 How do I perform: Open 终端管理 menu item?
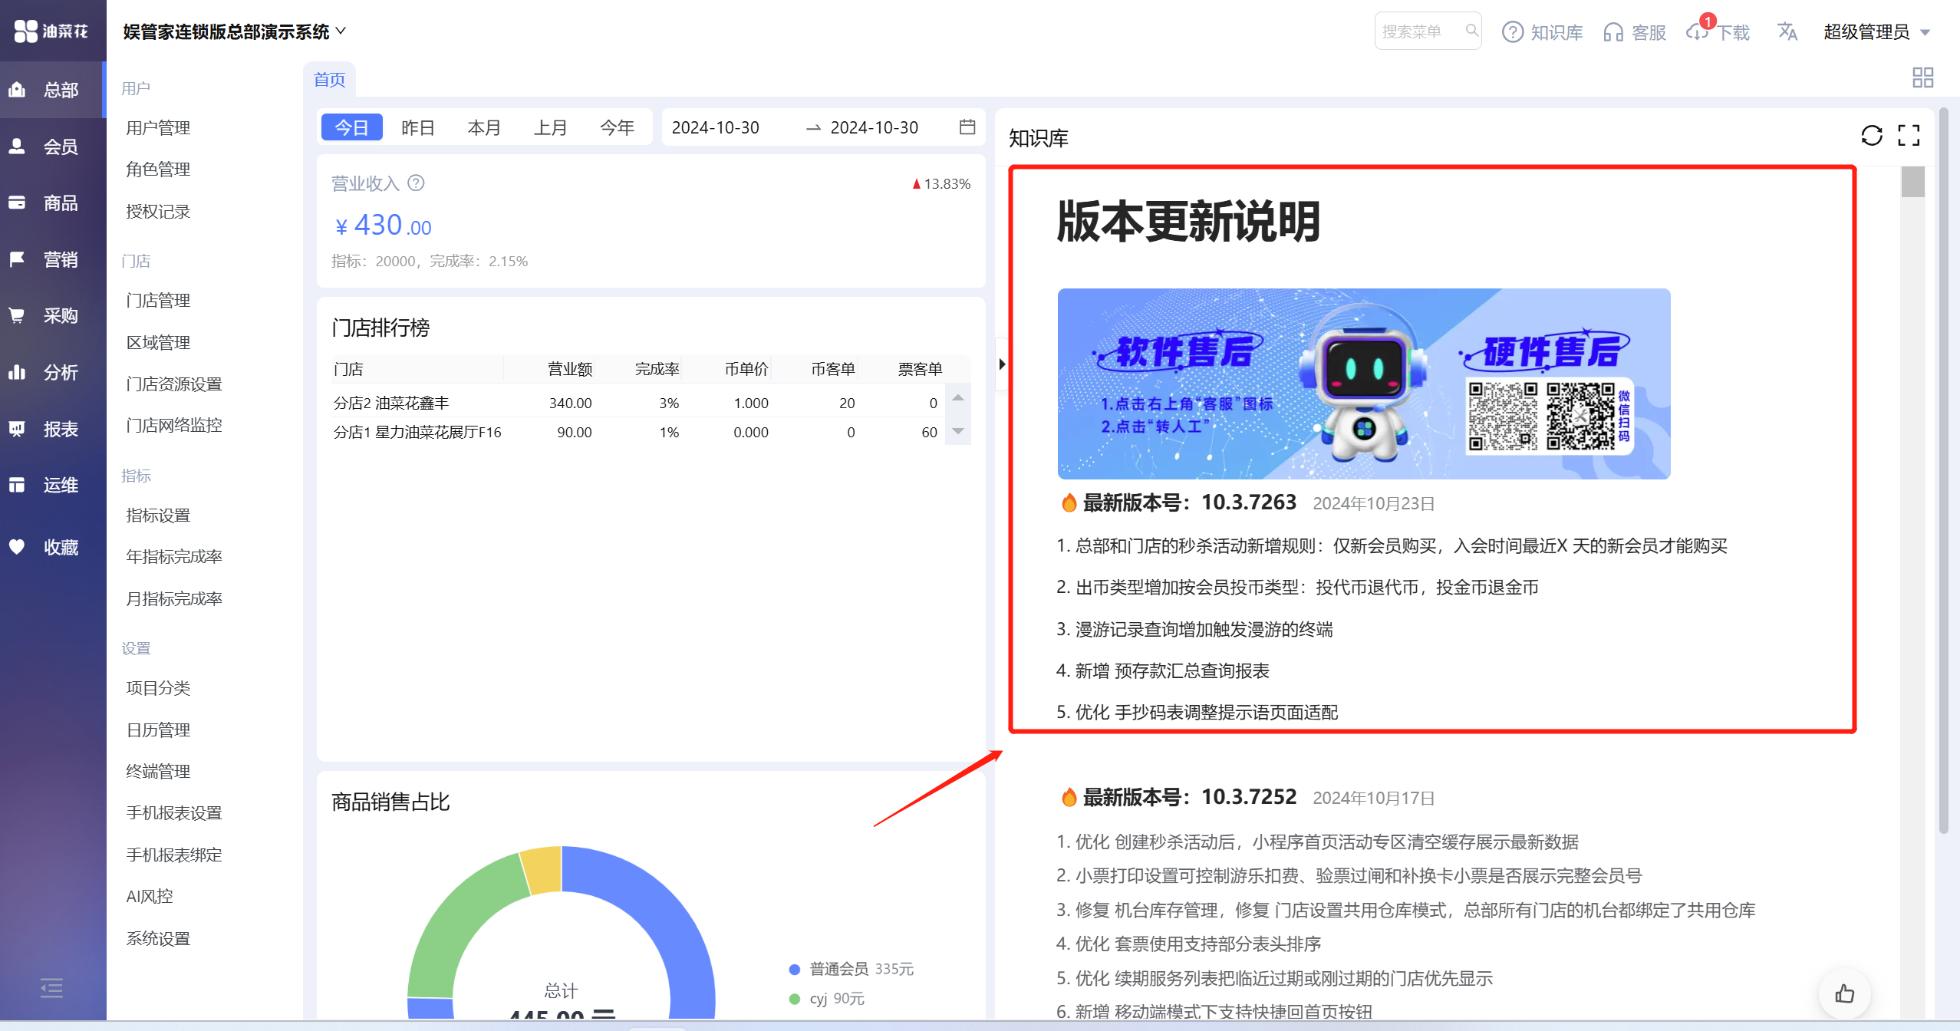tap(158, 771)
